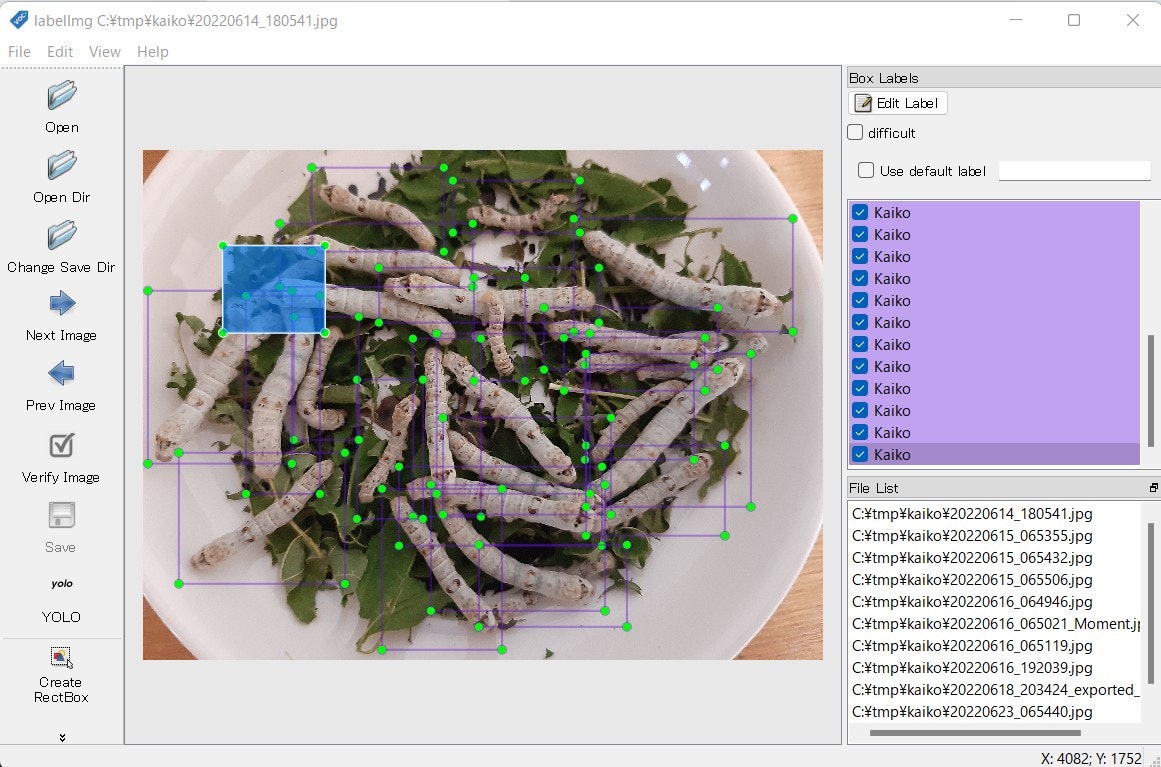Click the Open file icon
The height and width of the screenshot is (767, 1161).
[x=61, y=96]
